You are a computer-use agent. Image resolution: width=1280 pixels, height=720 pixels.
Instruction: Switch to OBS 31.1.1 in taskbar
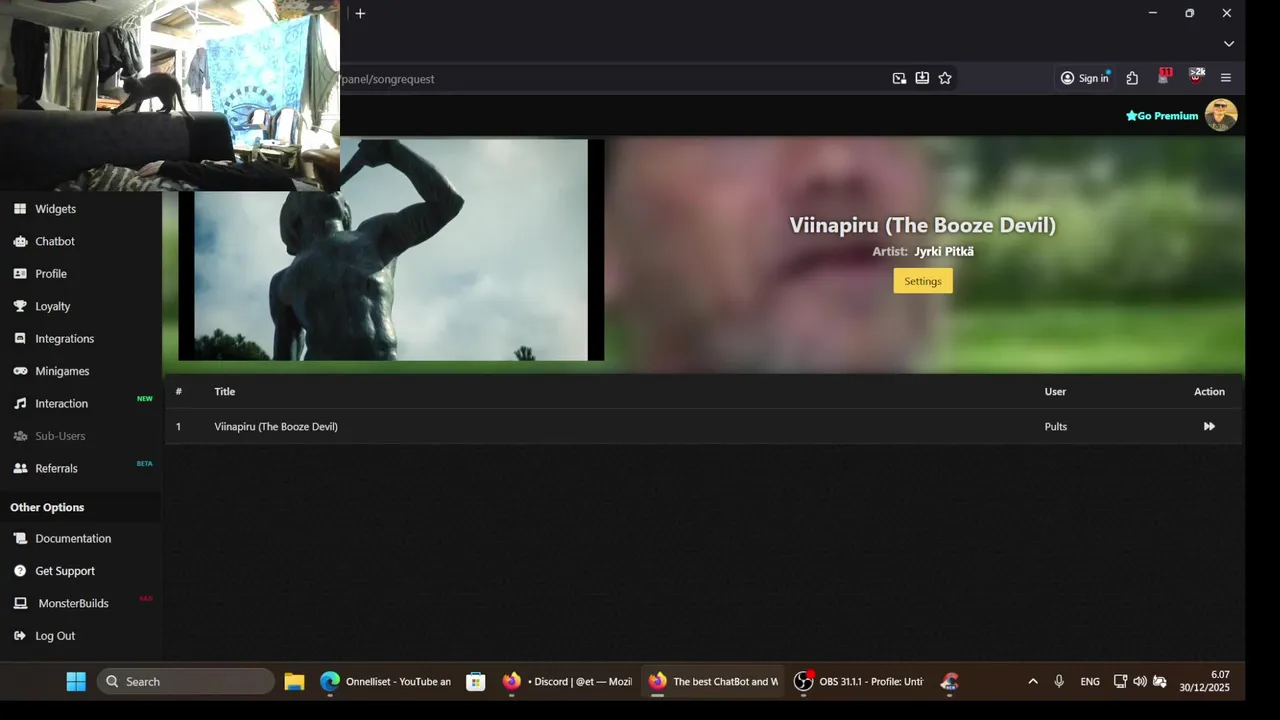tap(858, 682)
